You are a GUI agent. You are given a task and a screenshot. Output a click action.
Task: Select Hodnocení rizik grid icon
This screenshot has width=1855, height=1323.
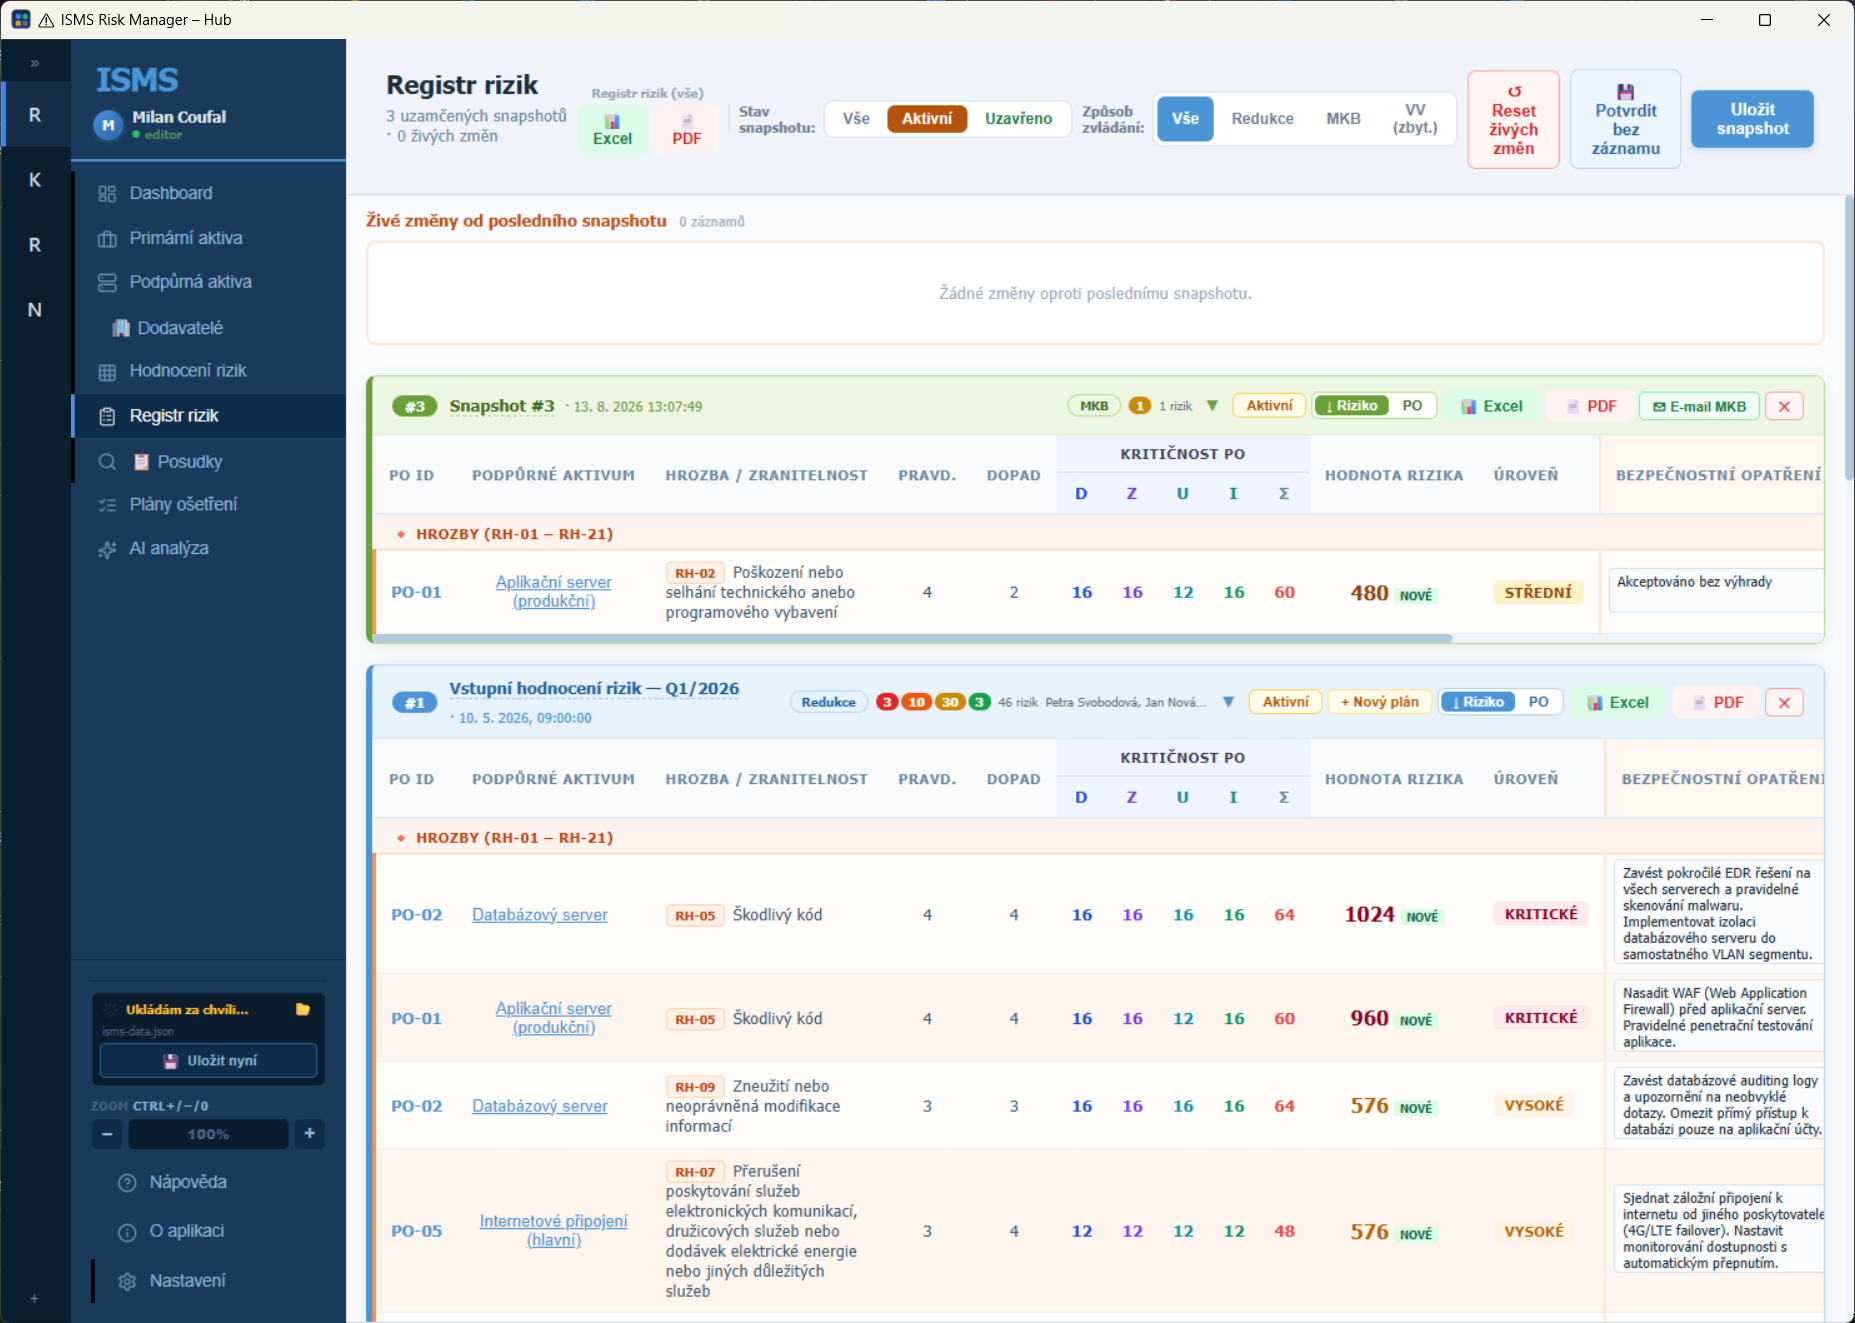[x=107, y=371]
